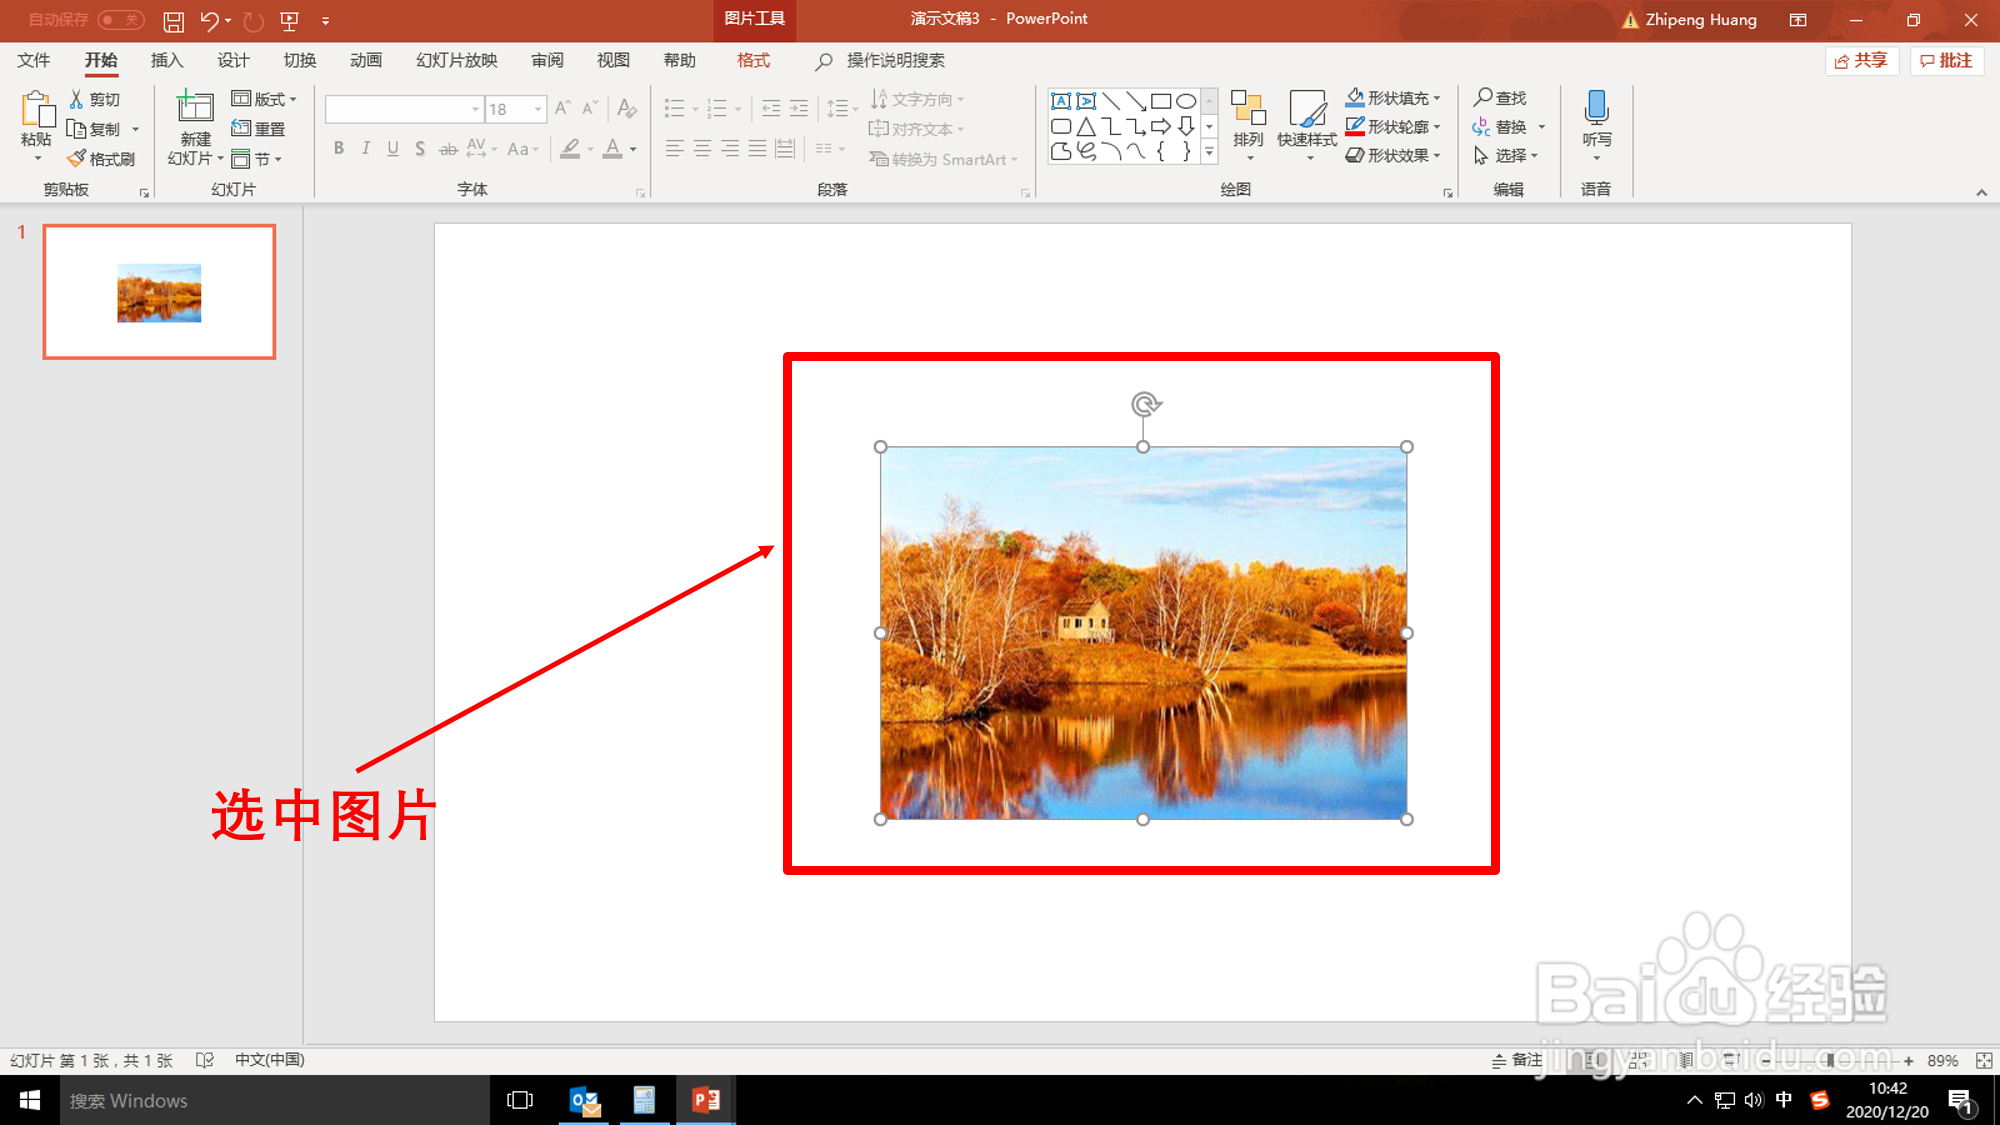The width and height of the screenshot is (2000, 1125).
Task: Click the Format Painter (格式刷) icon
Action: tap(77, 159)
